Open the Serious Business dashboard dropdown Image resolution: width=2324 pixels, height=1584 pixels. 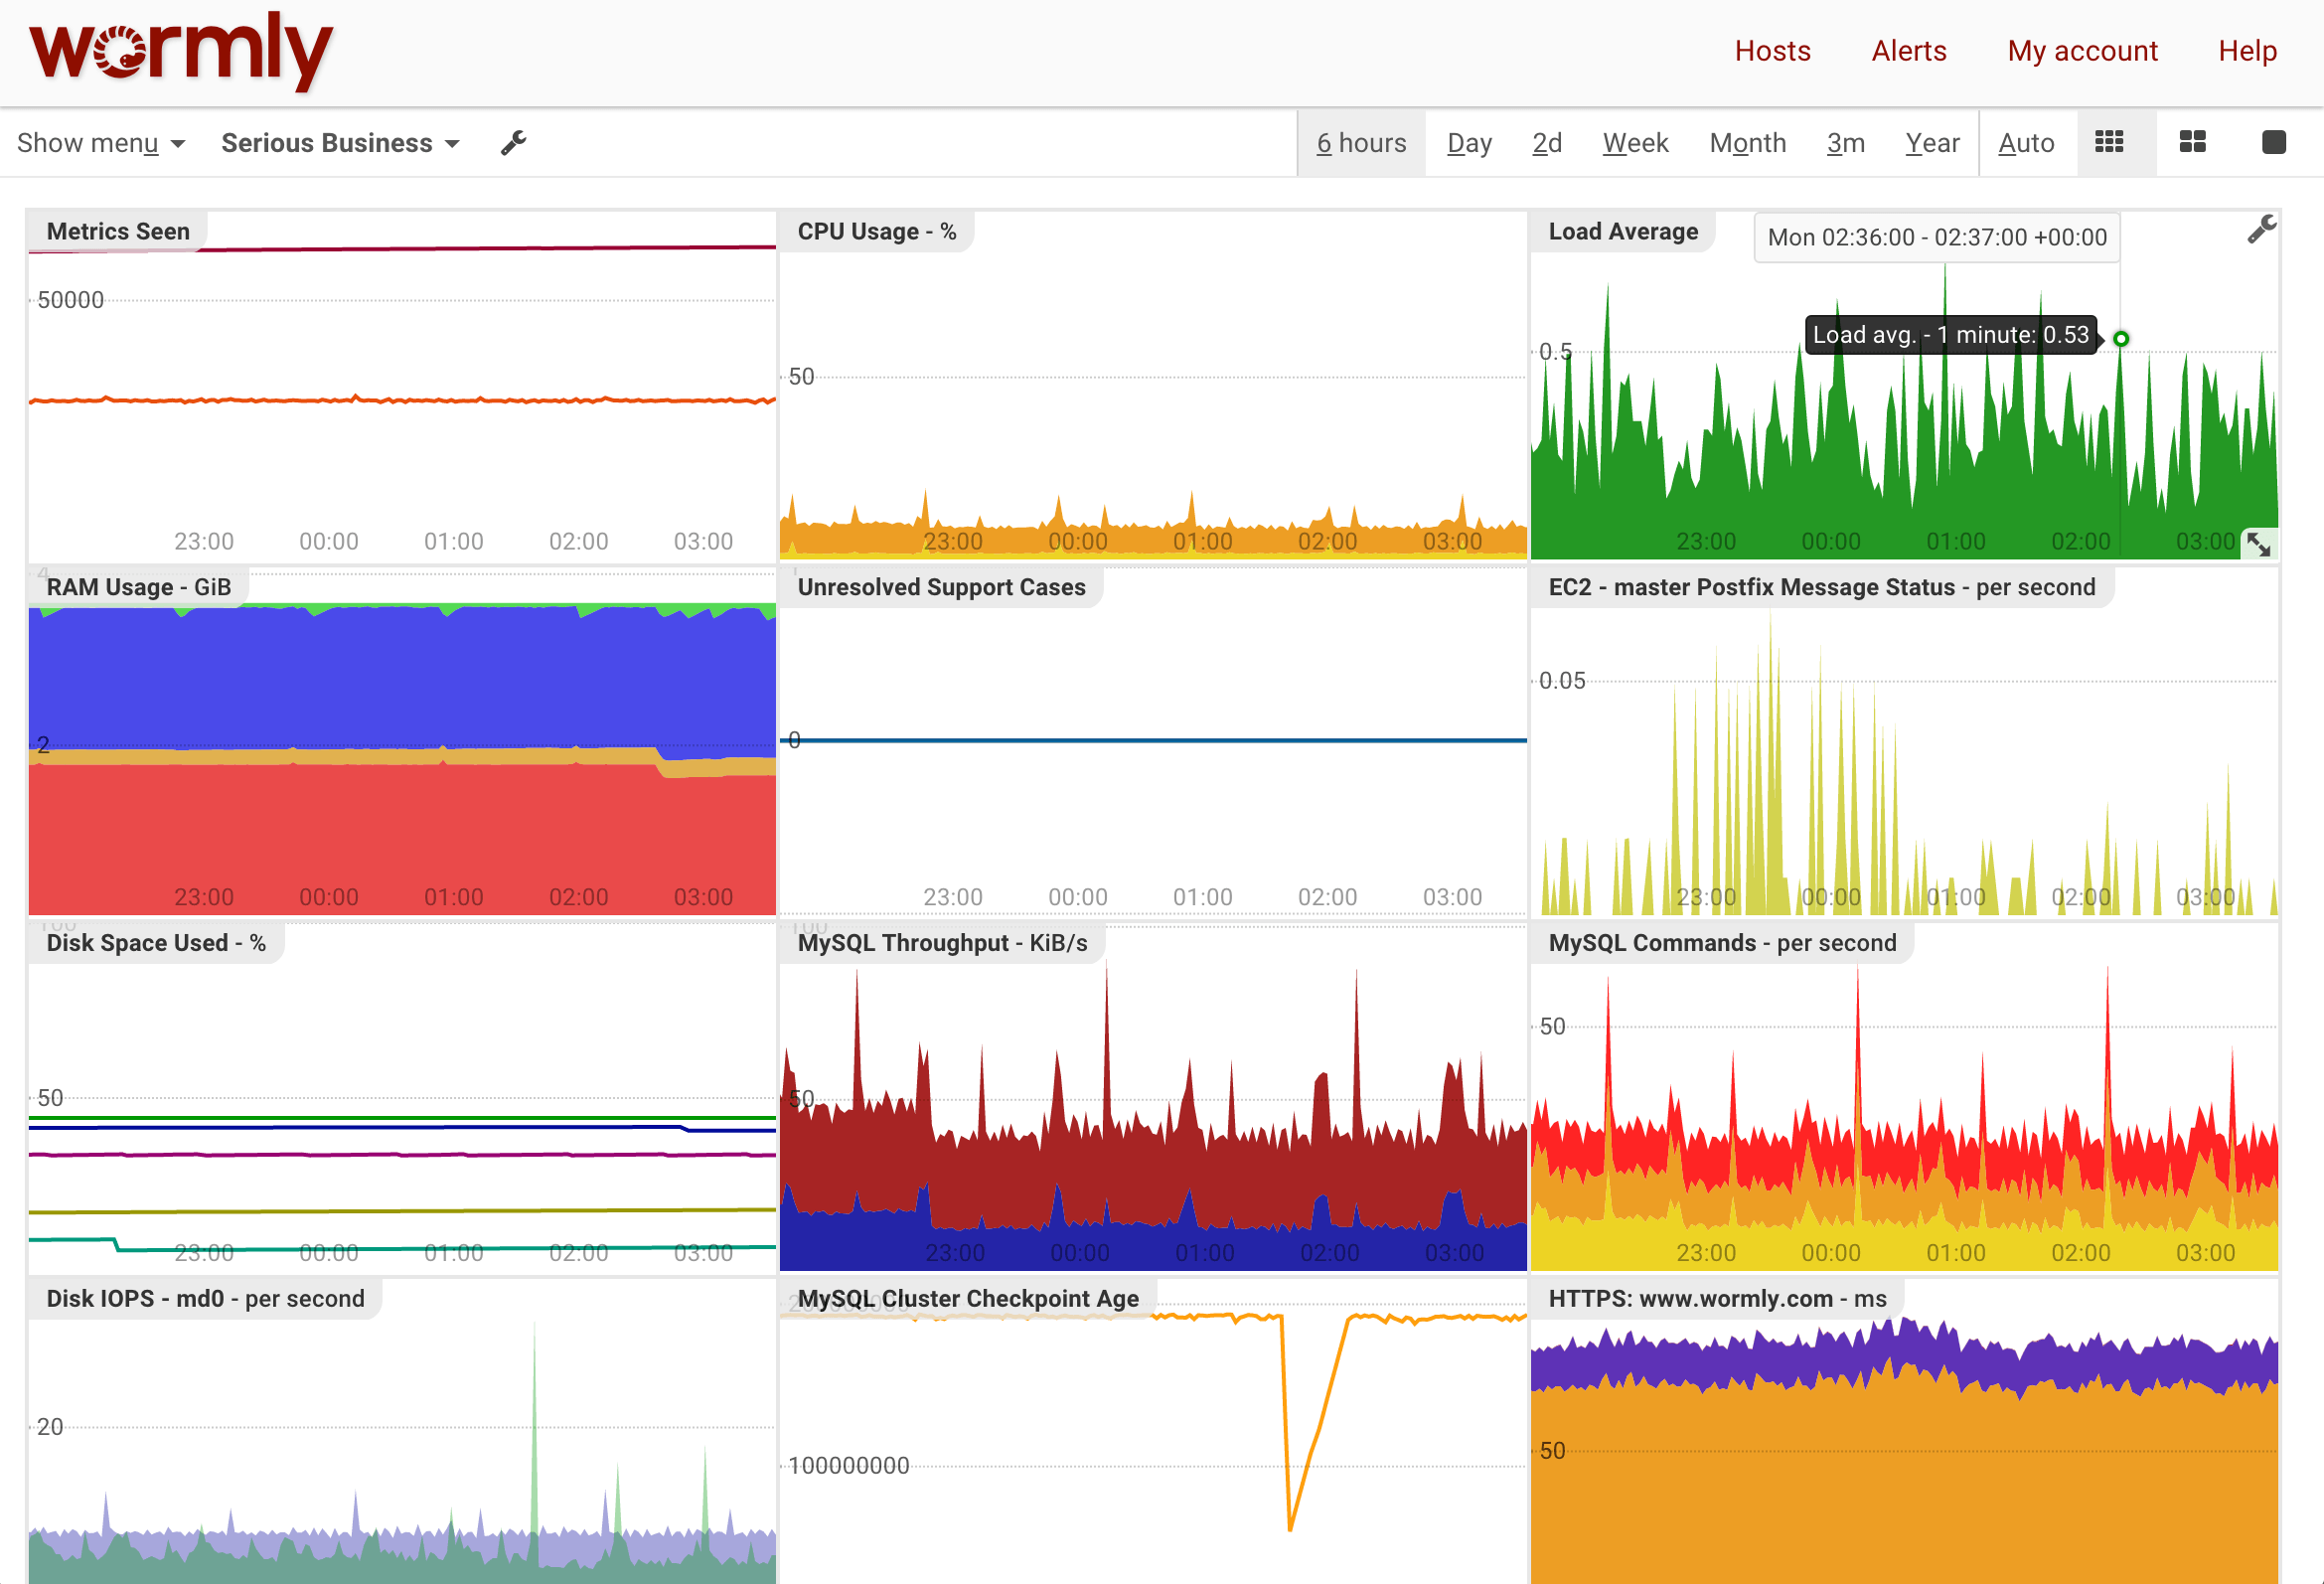coord(340,143)
